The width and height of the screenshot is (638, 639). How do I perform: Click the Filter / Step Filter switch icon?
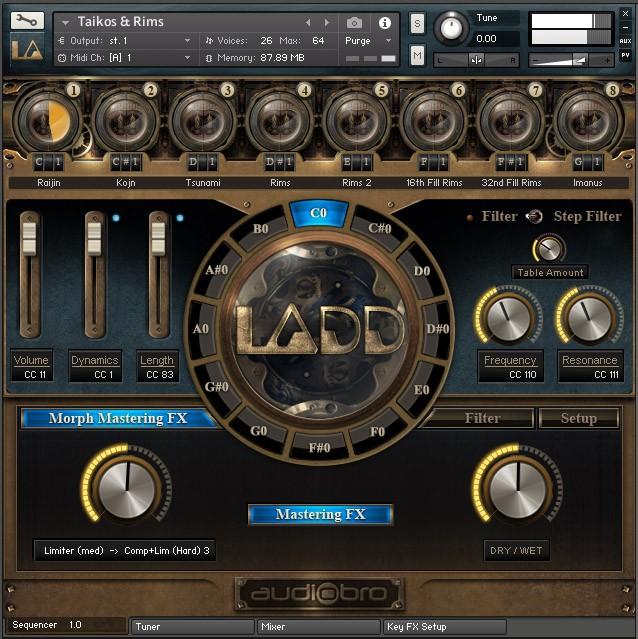click(534, 216)
